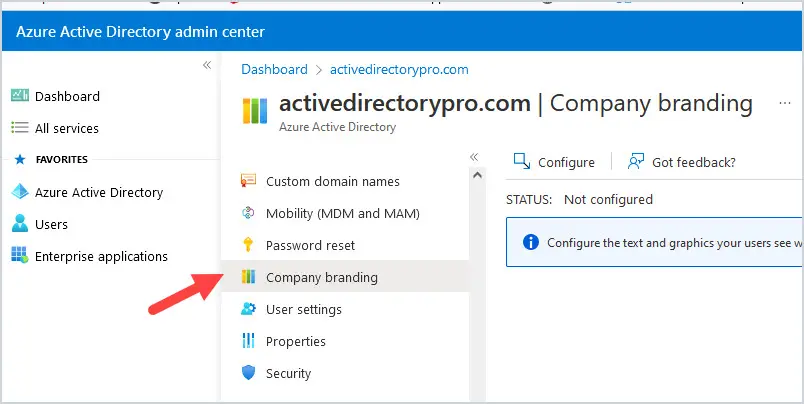This screenshot has height=404, width=804.
Task: Select Security menu item
Action: [345, 373]
